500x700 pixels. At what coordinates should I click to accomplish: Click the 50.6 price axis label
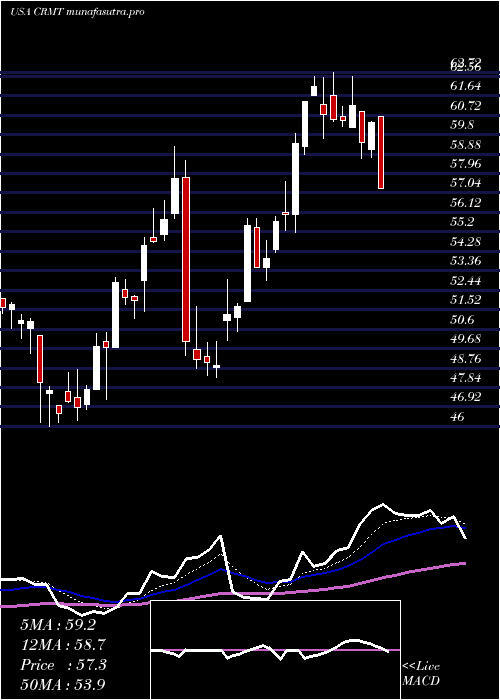pos(463,319)
